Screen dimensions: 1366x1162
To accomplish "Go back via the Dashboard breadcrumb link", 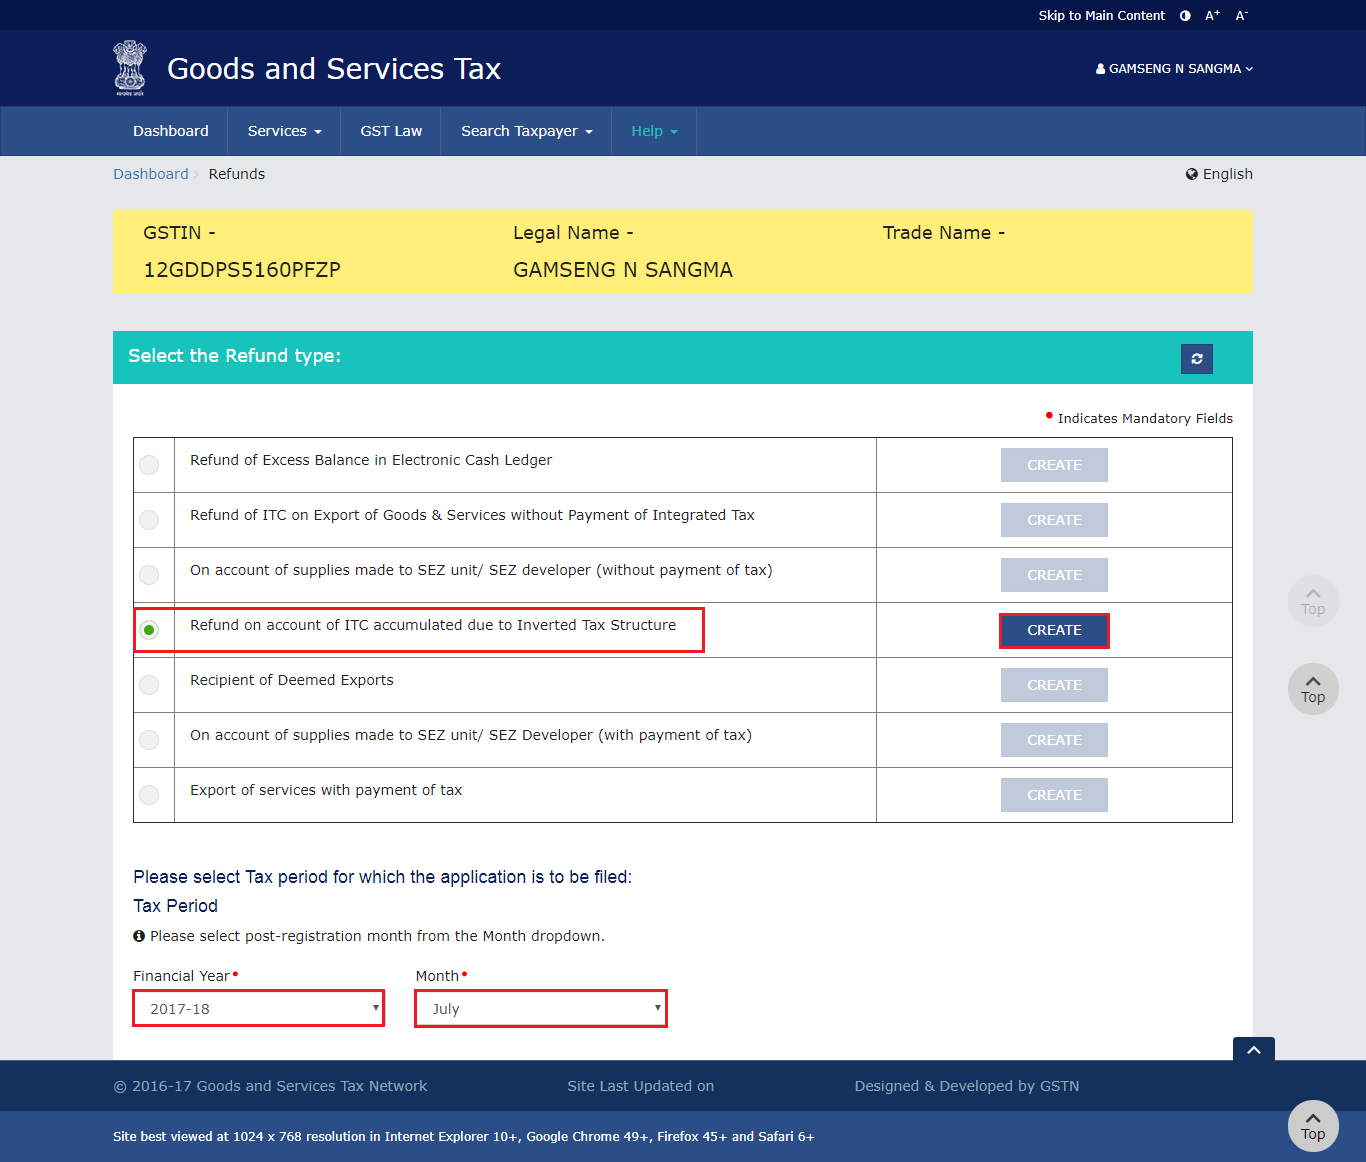I will (x=150, y=173).
